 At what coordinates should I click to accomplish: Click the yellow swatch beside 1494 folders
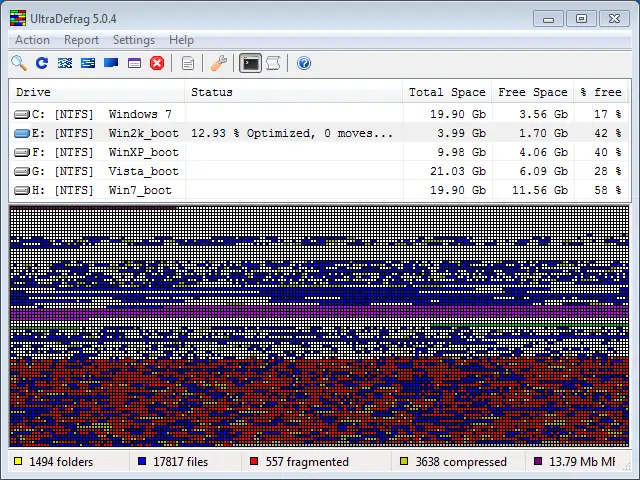(18, 462)
